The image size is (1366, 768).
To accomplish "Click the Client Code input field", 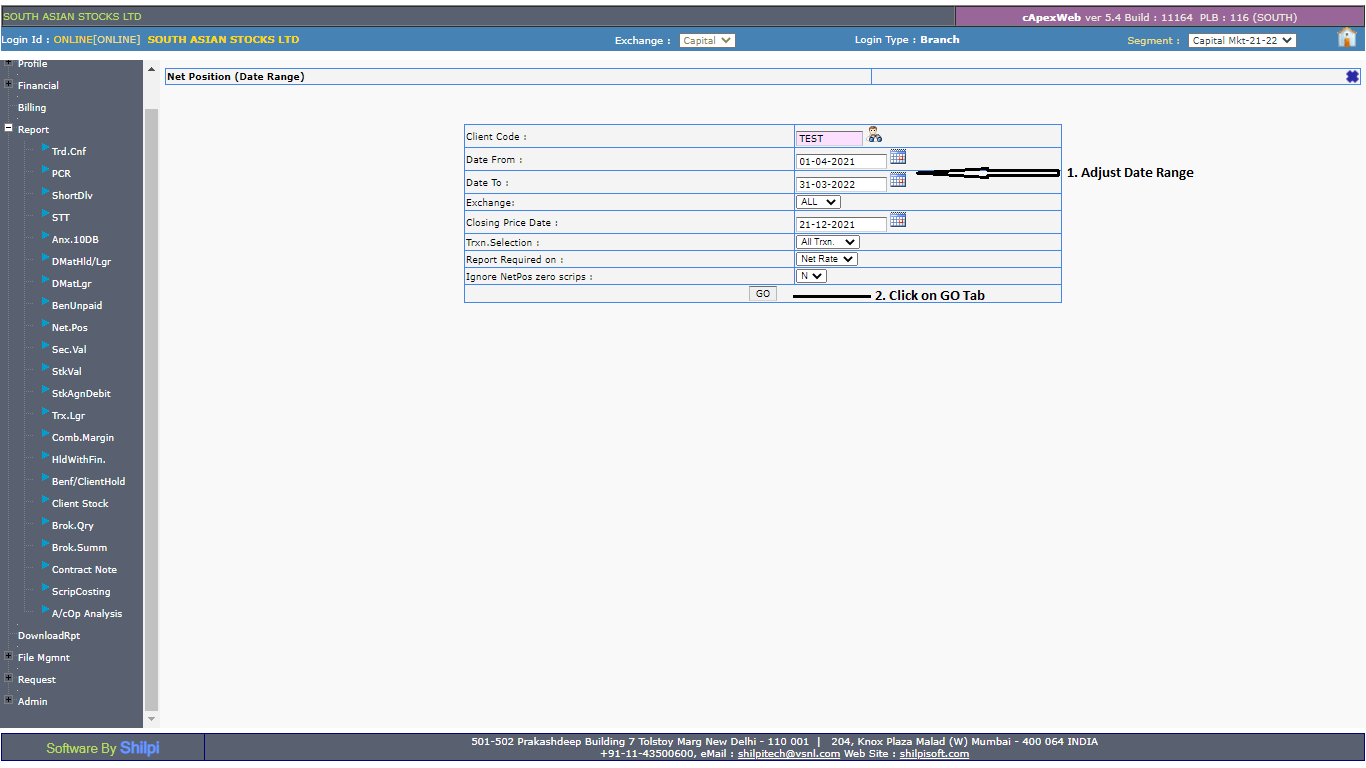I will [829, 139].
